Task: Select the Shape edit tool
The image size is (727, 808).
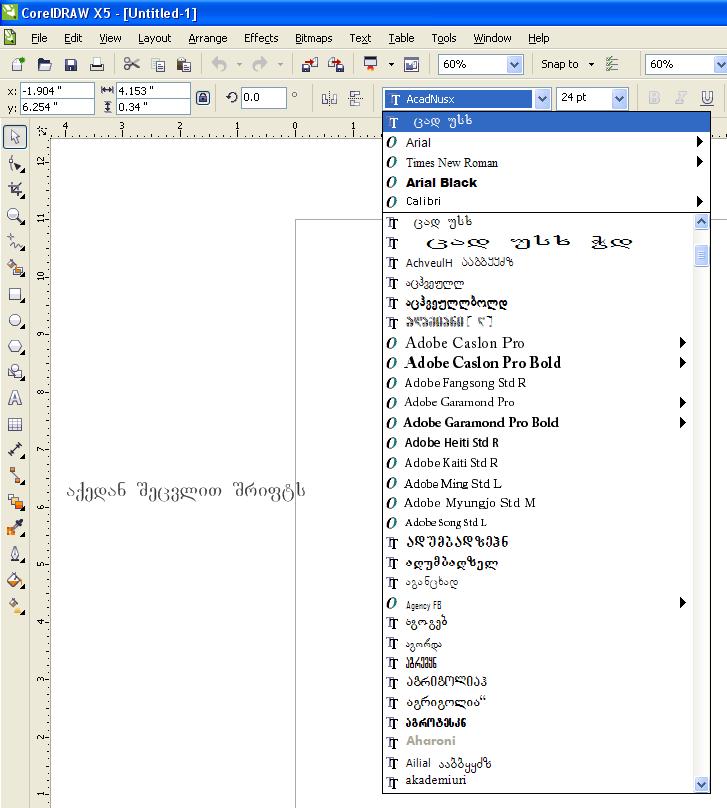Action: (15, 164)
